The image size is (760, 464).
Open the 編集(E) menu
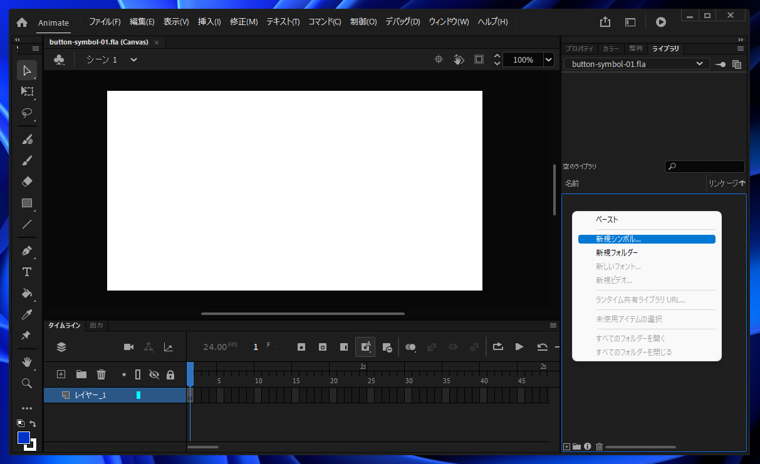[x=142, y=22]
